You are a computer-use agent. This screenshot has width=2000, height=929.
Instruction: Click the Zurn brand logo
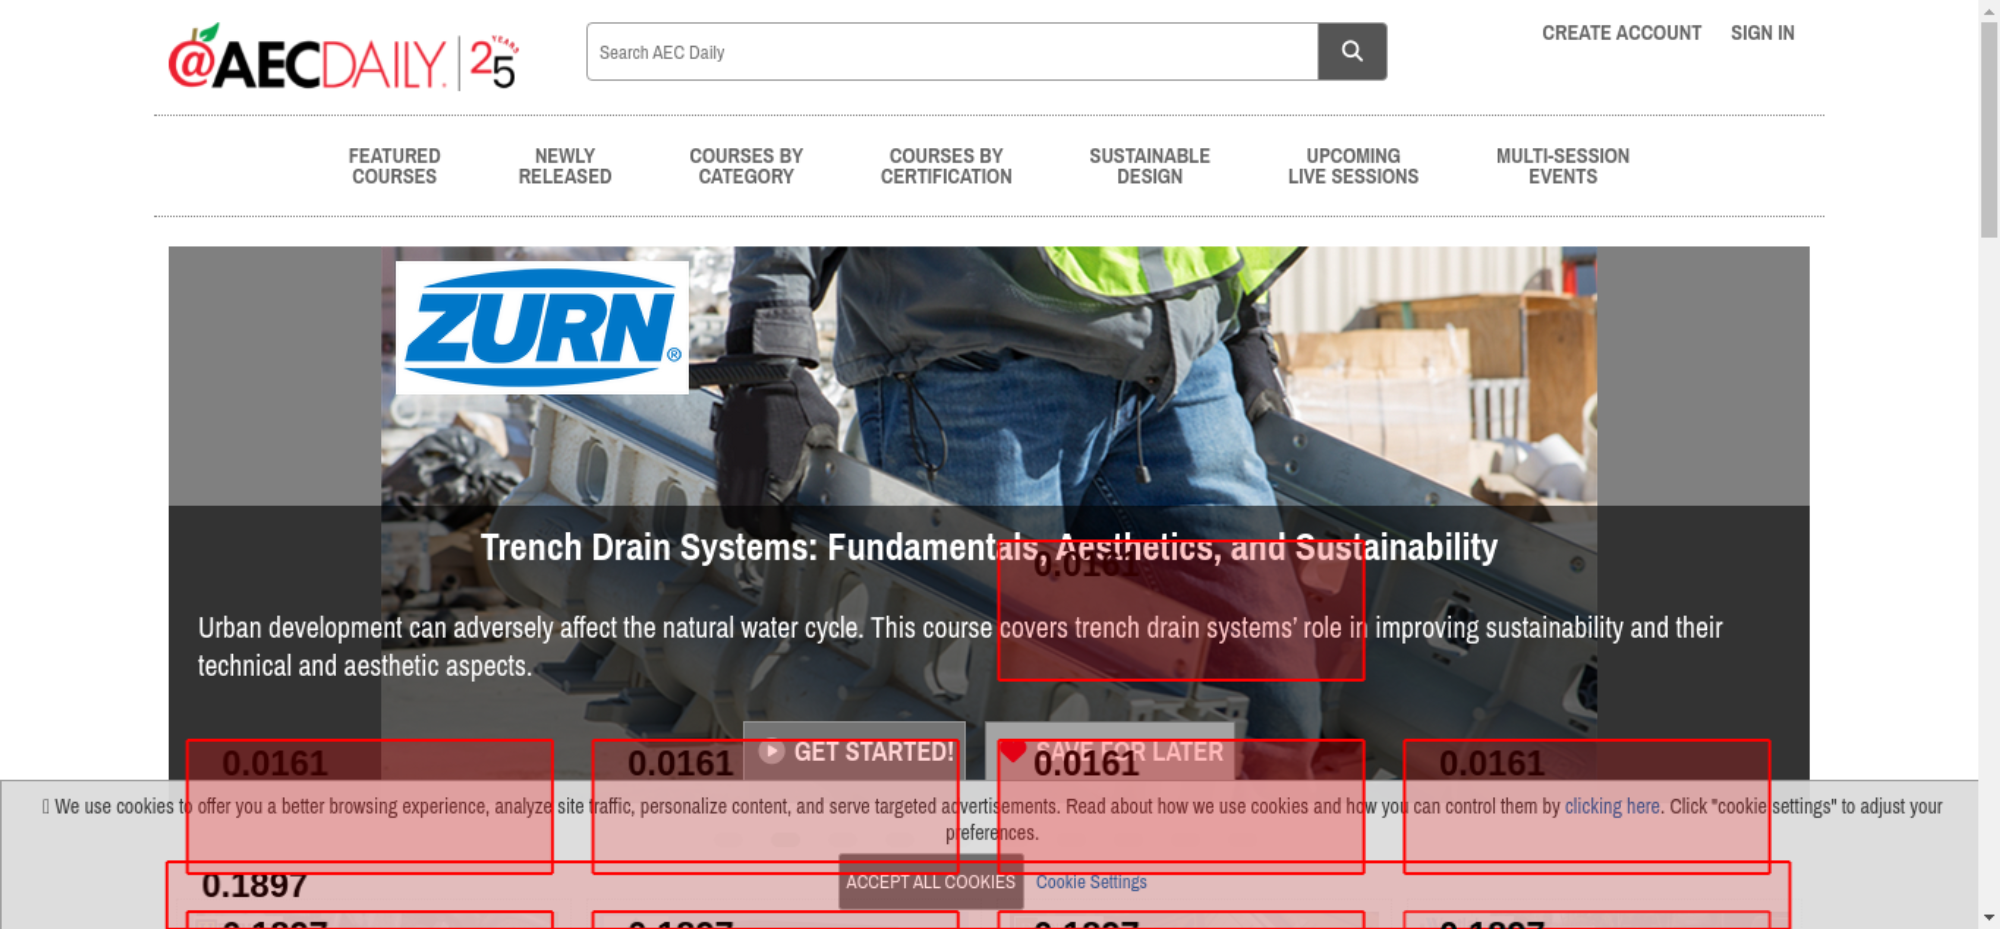point(542,327)
